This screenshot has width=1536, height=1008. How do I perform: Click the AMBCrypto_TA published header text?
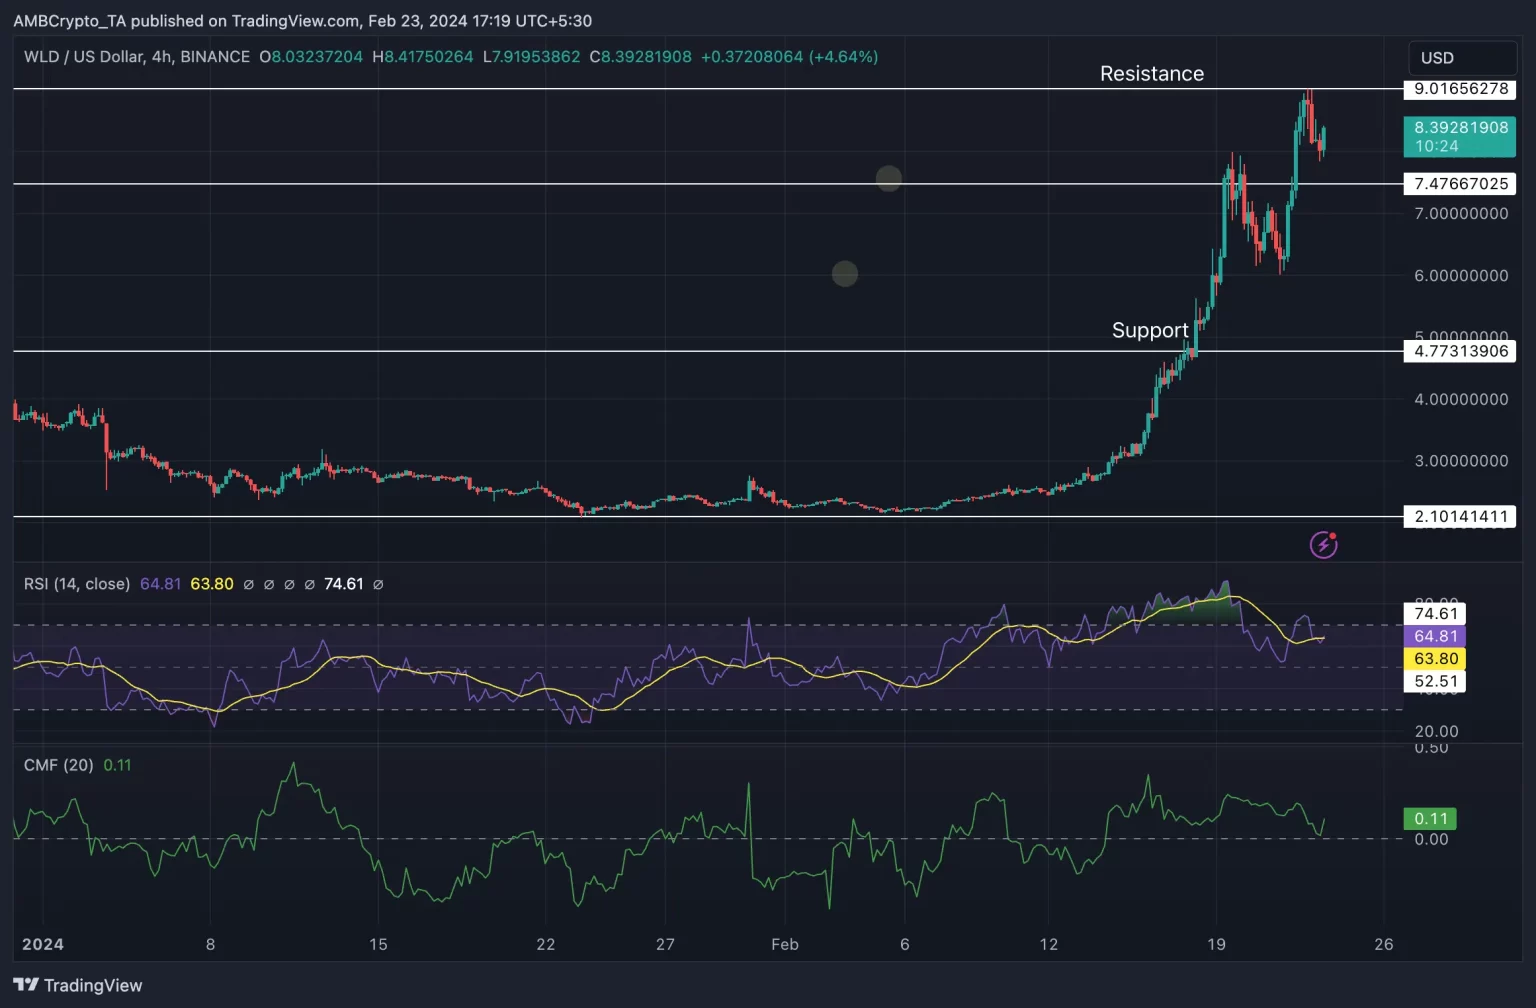pyautogui.click(x=302, y=20)
